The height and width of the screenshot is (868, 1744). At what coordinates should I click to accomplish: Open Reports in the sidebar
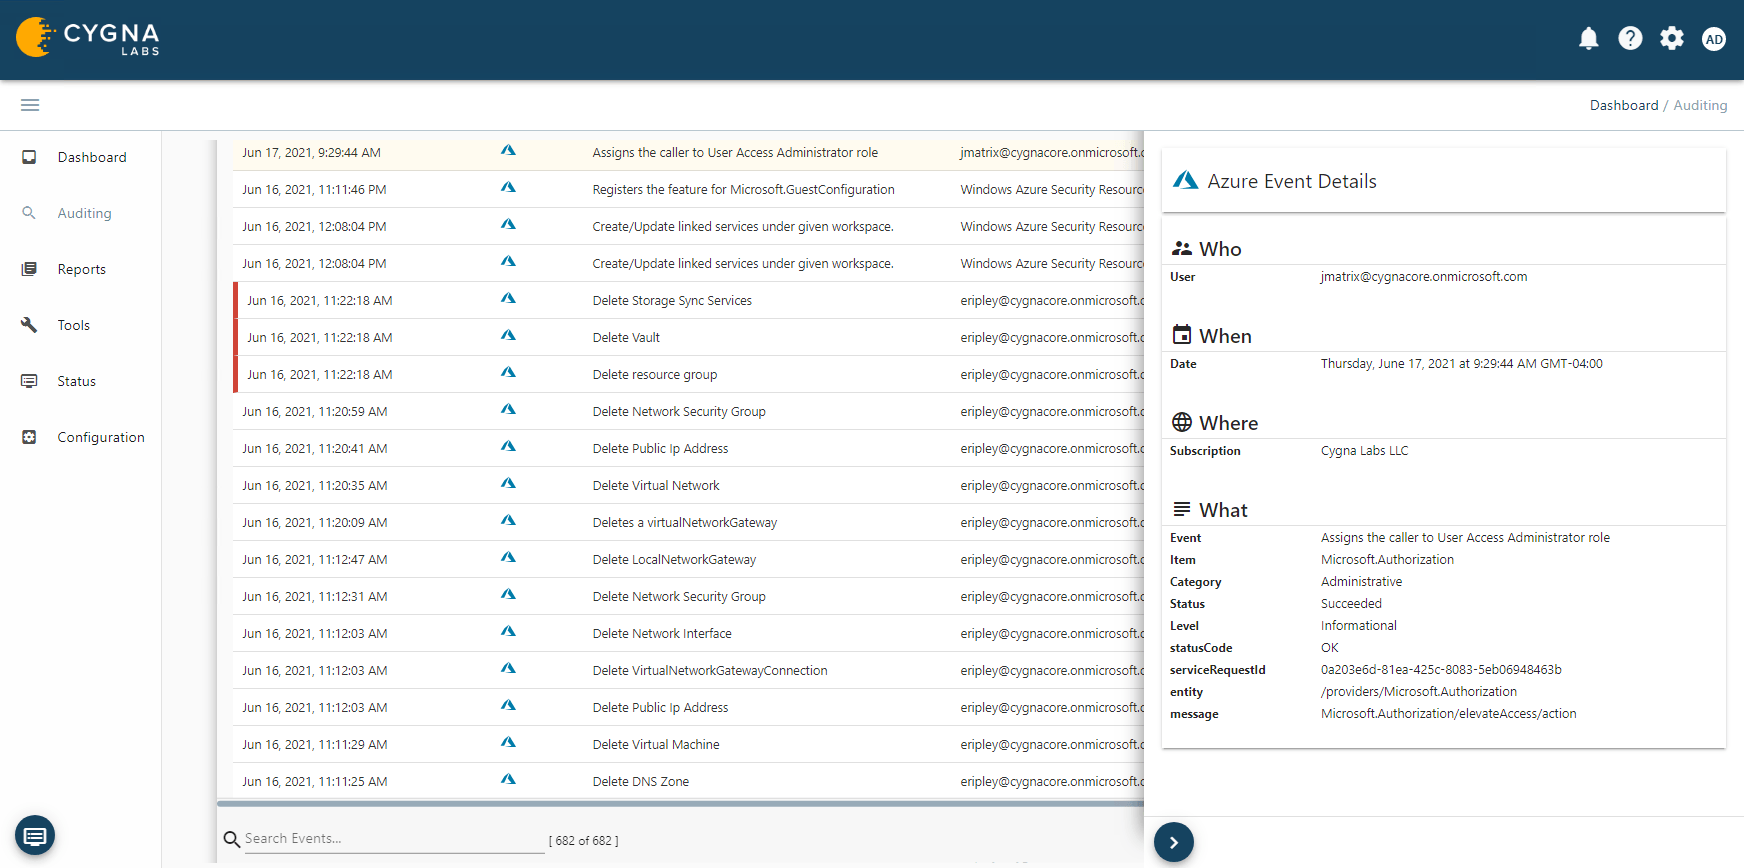[x=81, y=269]
